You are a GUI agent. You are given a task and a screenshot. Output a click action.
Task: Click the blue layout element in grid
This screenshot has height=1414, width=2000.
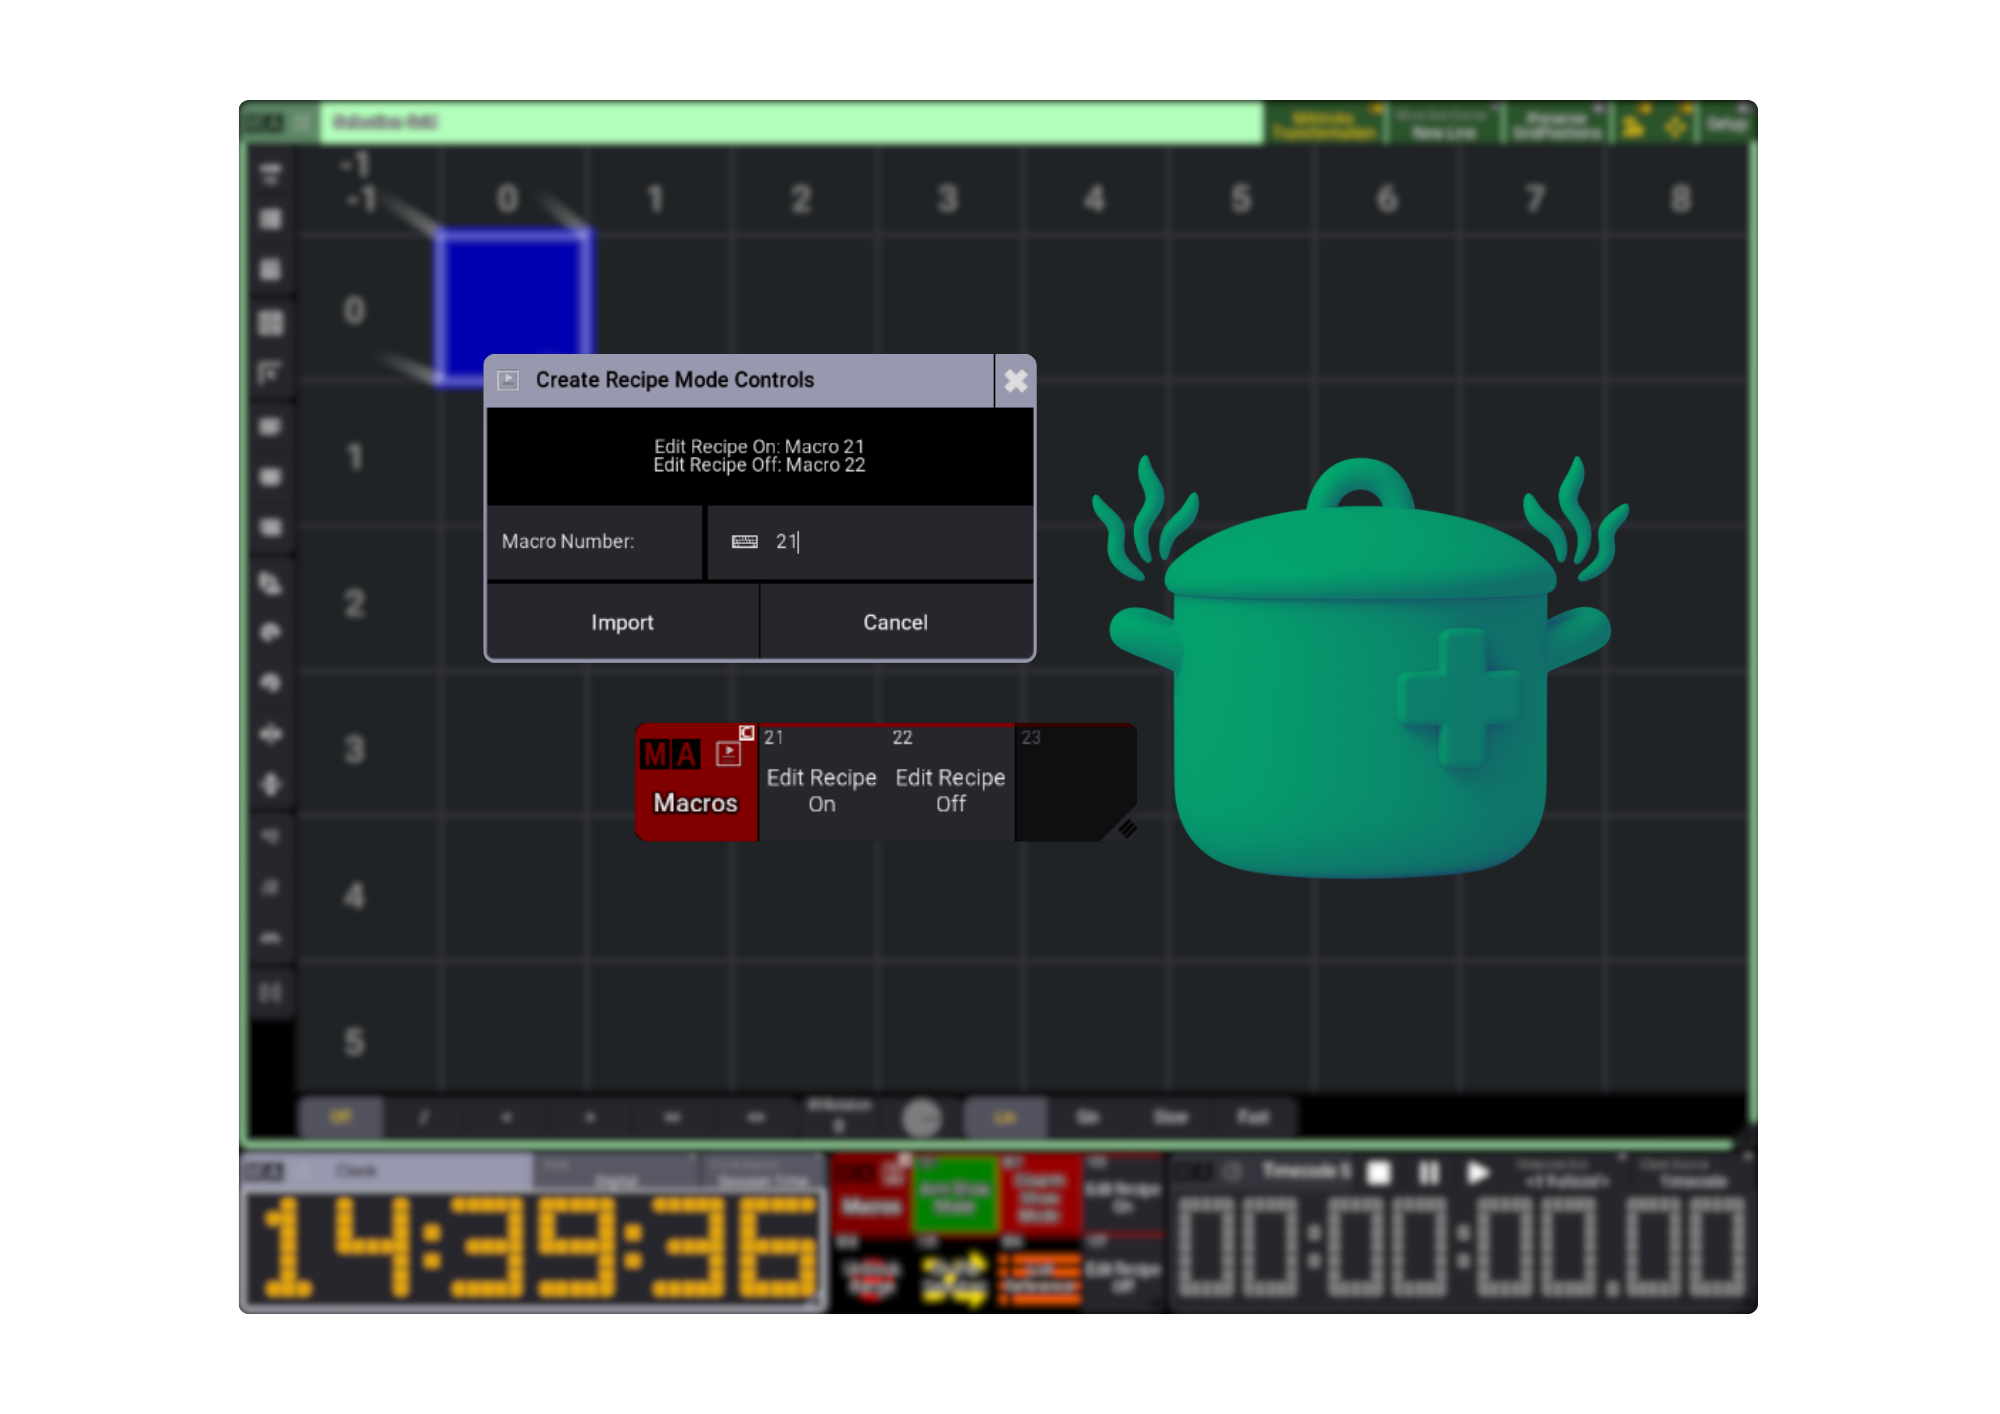513,306
